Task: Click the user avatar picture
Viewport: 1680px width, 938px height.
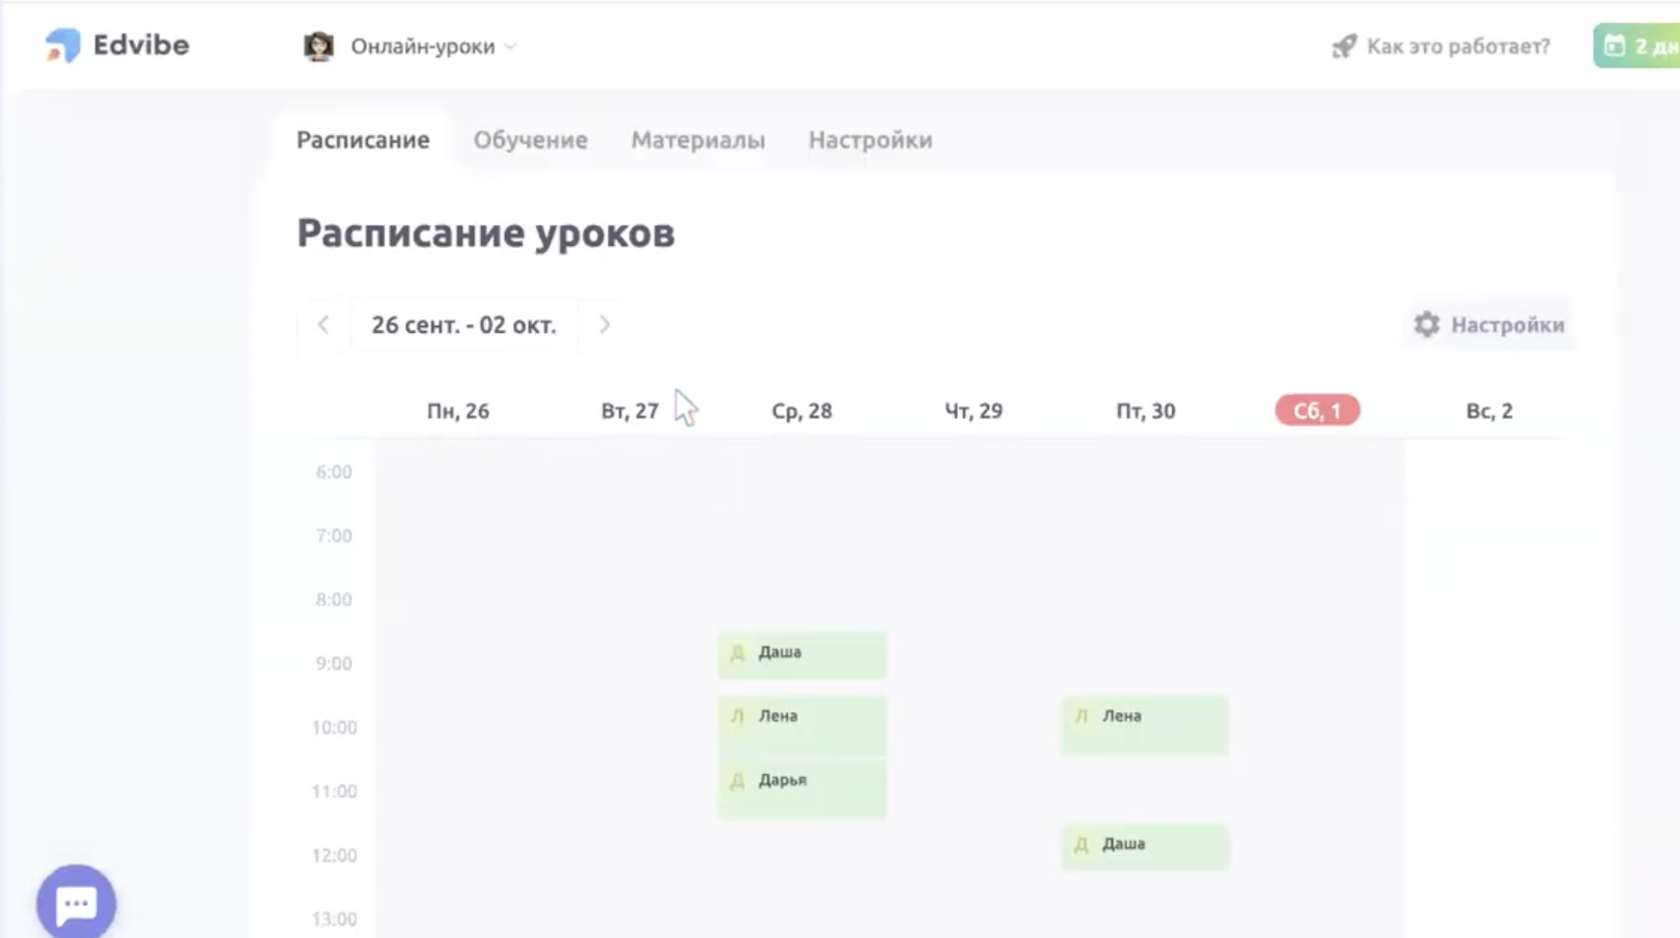Action: [x=318, y=46]
